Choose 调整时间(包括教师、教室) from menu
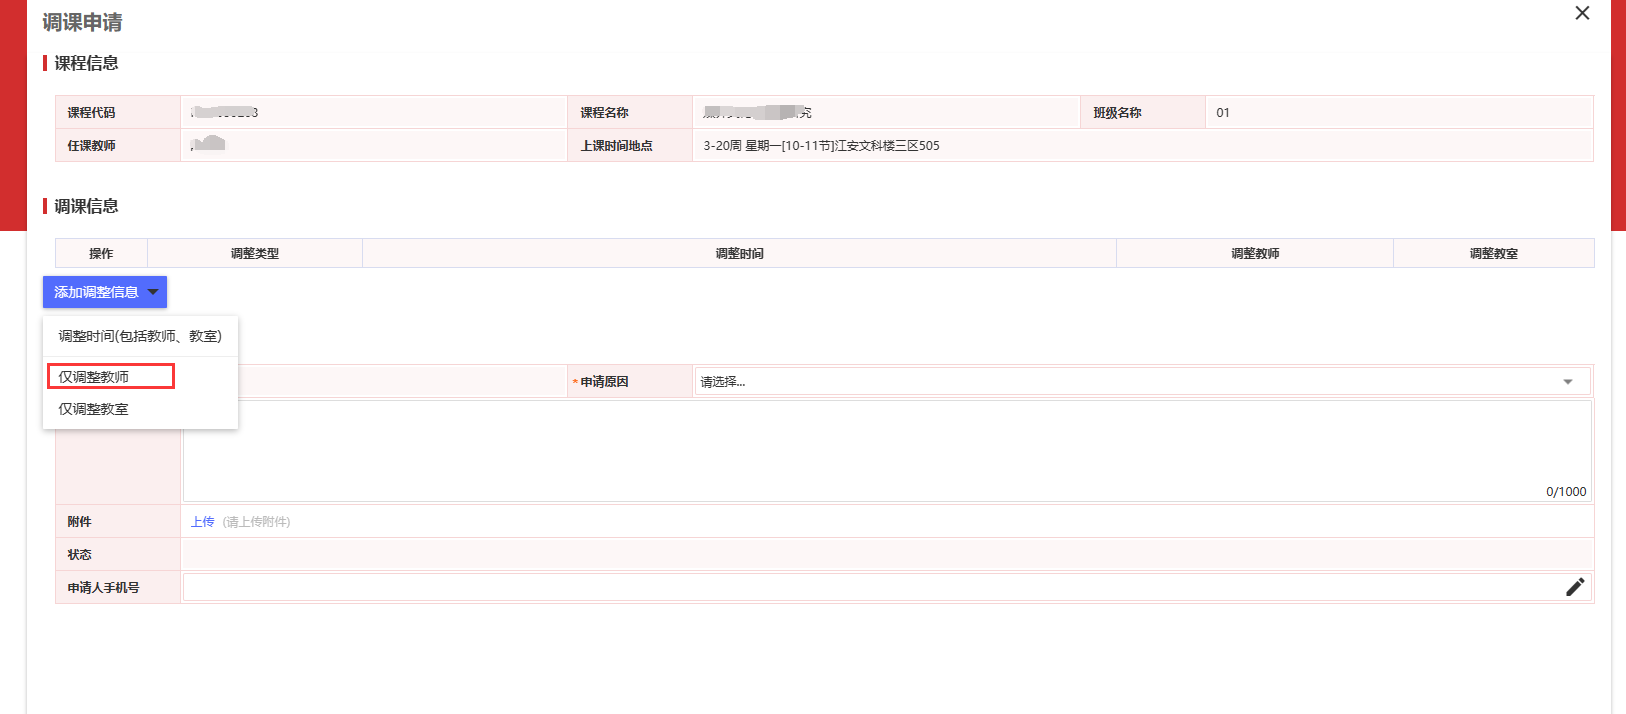This screenshot has width=1626, height=714. tap(140, 336)
